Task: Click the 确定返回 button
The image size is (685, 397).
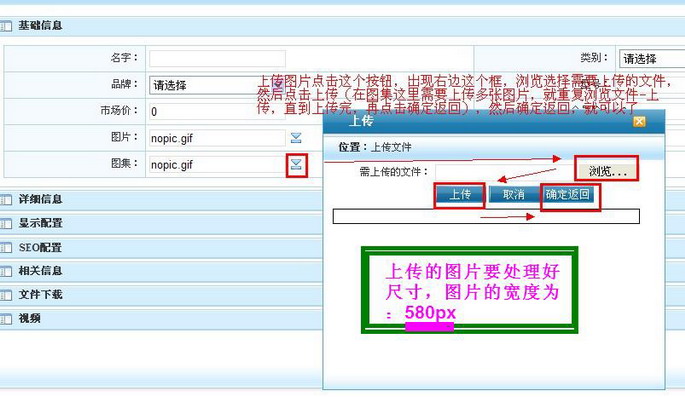Action: [567, 194]
